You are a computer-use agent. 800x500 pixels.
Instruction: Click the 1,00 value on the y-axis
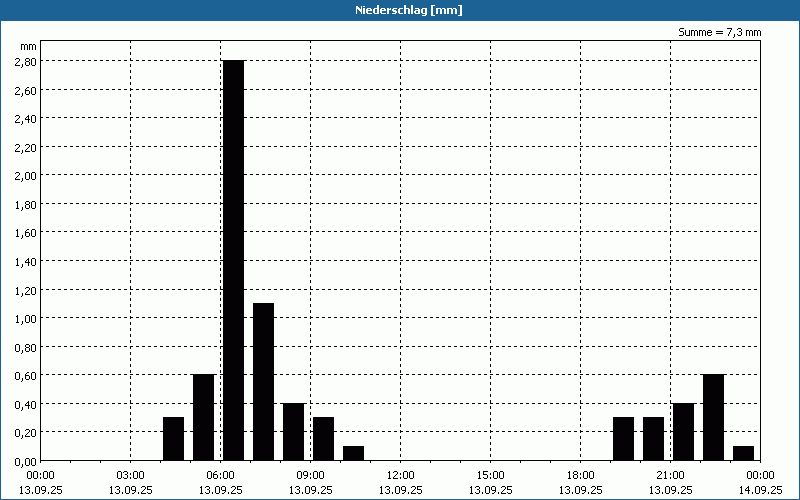tap(24, 318)
